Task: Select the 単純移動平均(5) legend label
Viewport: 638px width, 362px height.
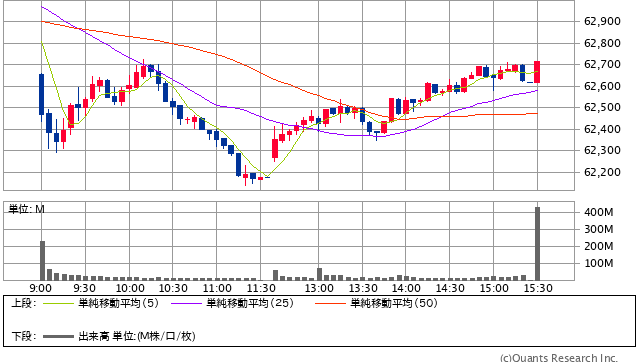Action: [x=118, y=303]
